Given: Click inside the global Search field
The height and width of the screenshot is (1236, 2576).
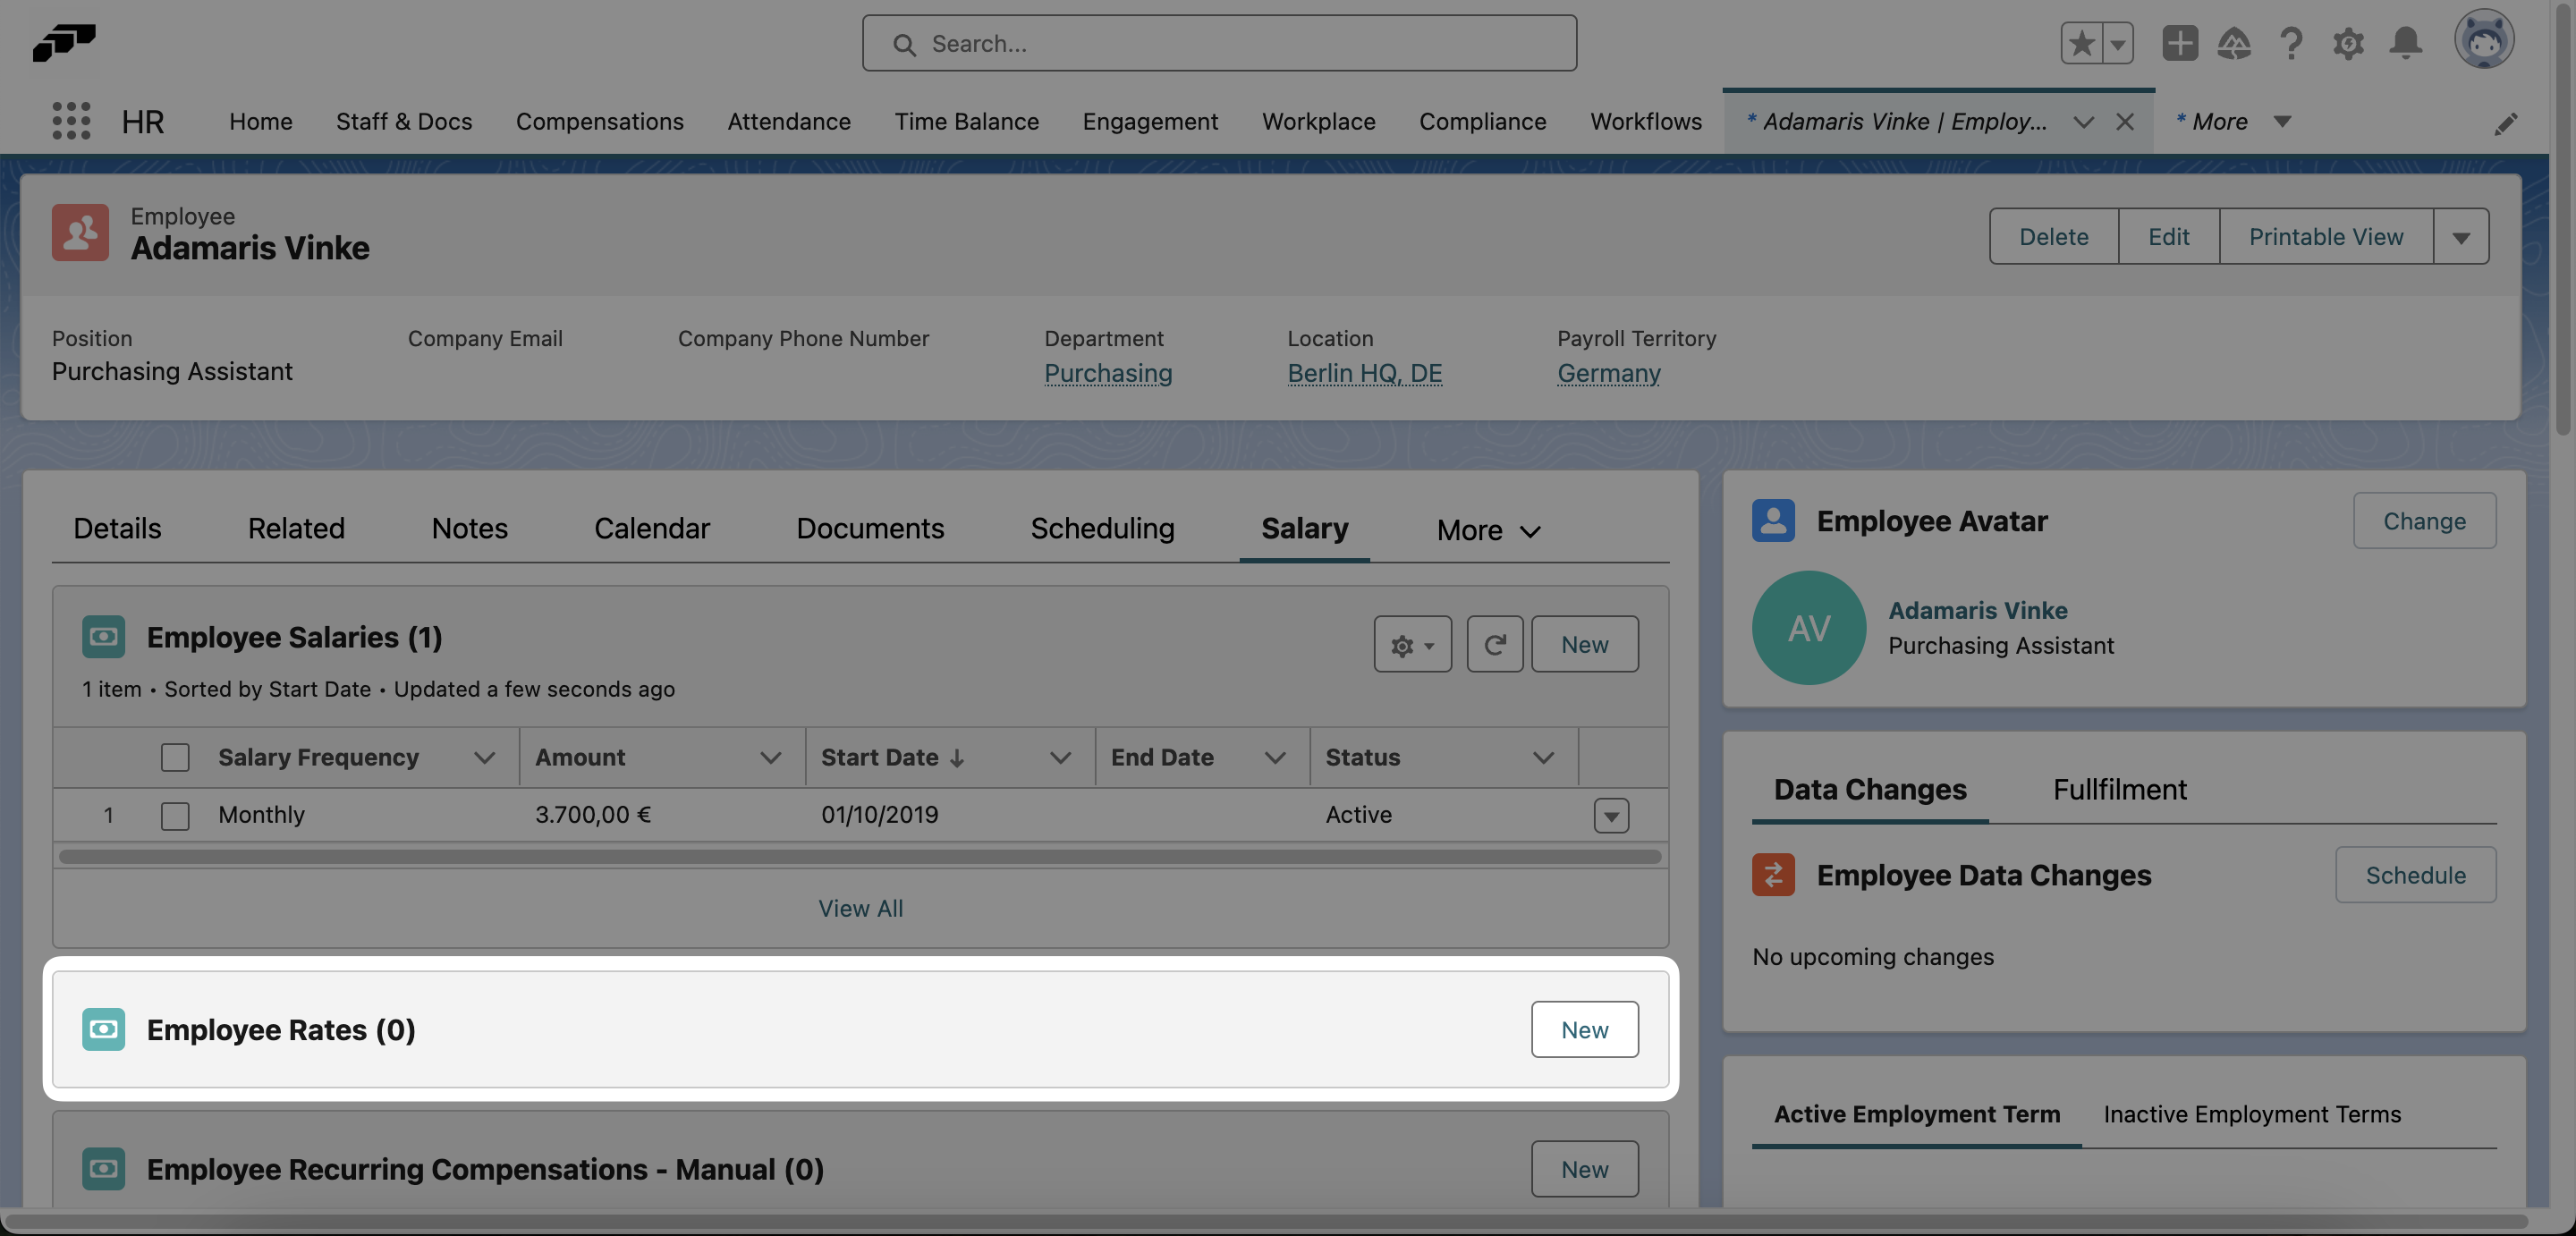Looking at the screenshot, I should [x=1218, y=43].
